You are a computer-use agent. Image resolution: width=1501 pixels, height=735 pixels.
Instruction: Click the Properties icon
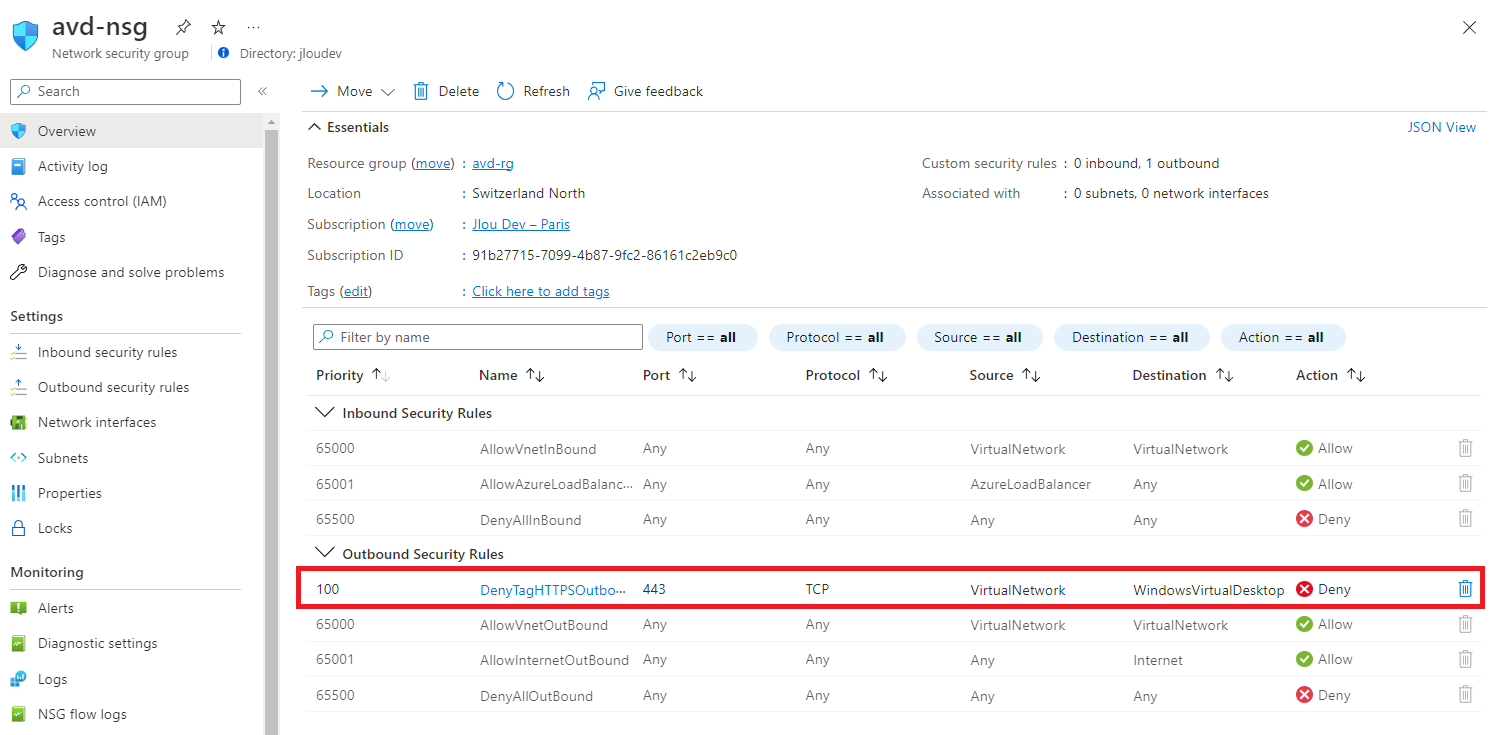(x=18, y=493)
